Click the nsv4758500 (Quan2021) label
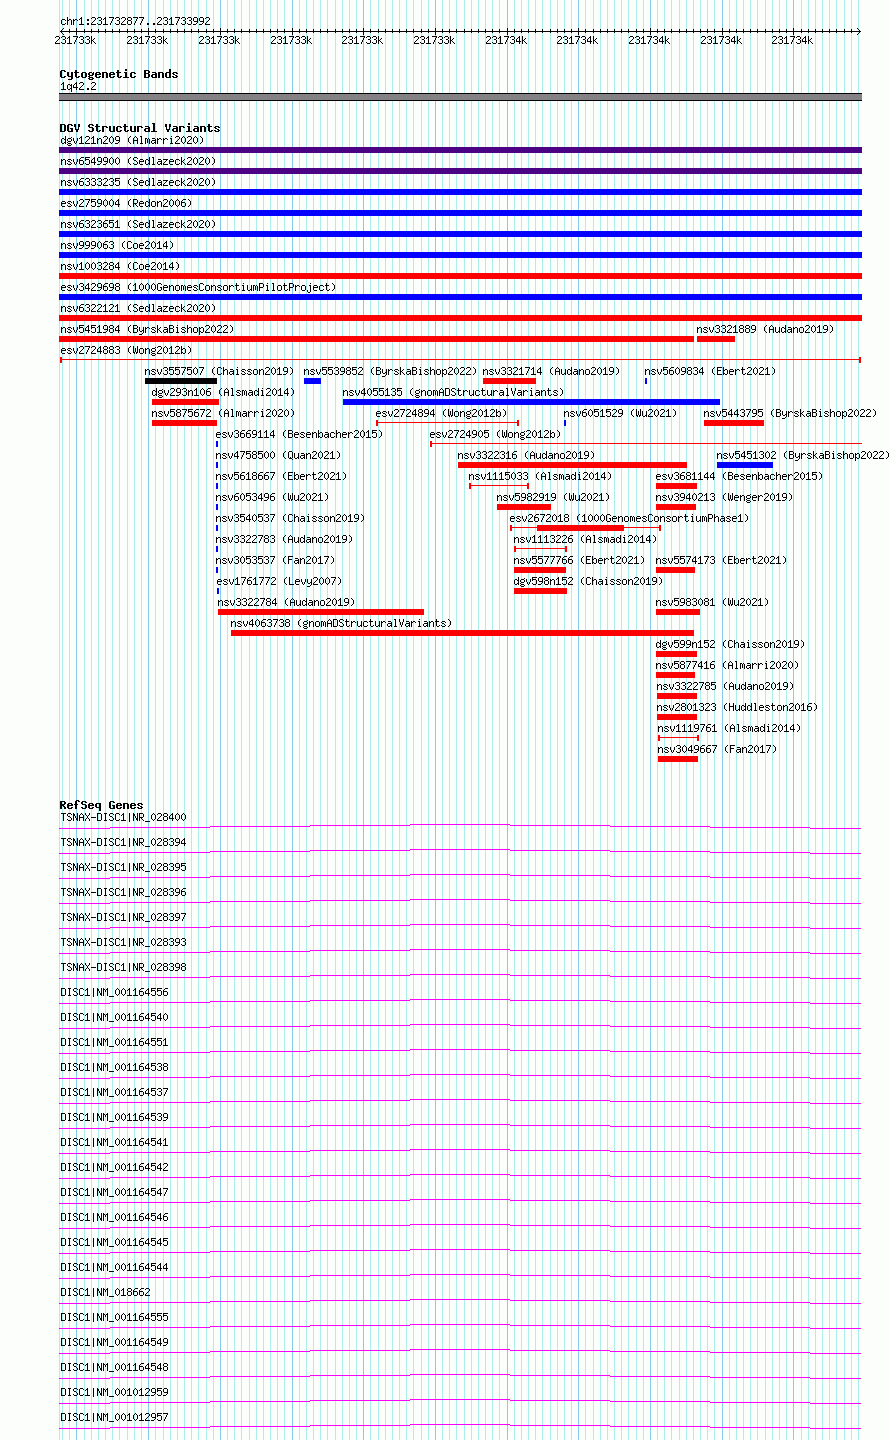 point(278,455)
